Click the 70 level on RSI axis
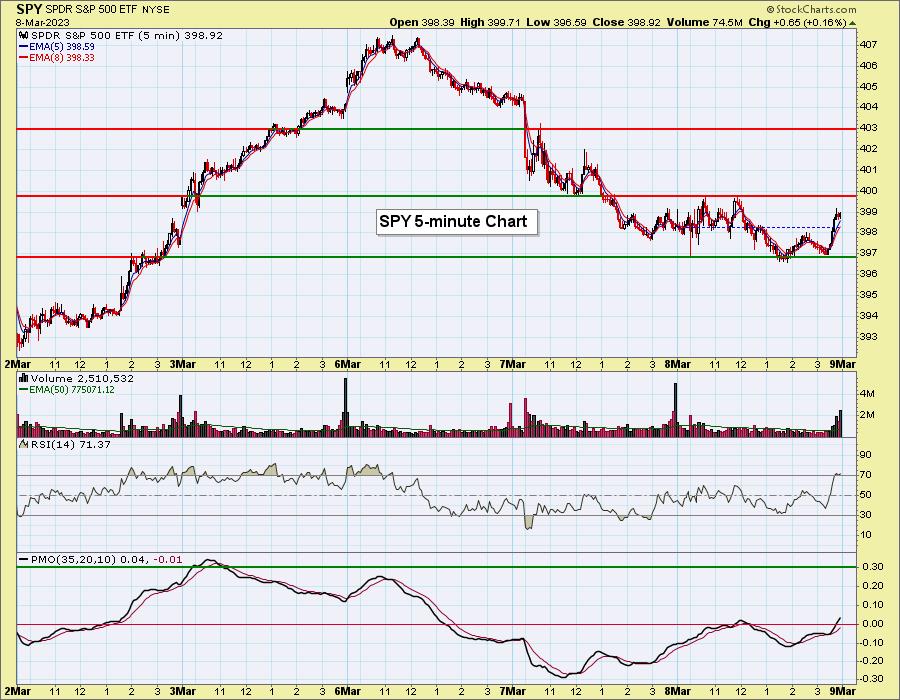Screen dimensions: 900x700 tap(866, 475)
